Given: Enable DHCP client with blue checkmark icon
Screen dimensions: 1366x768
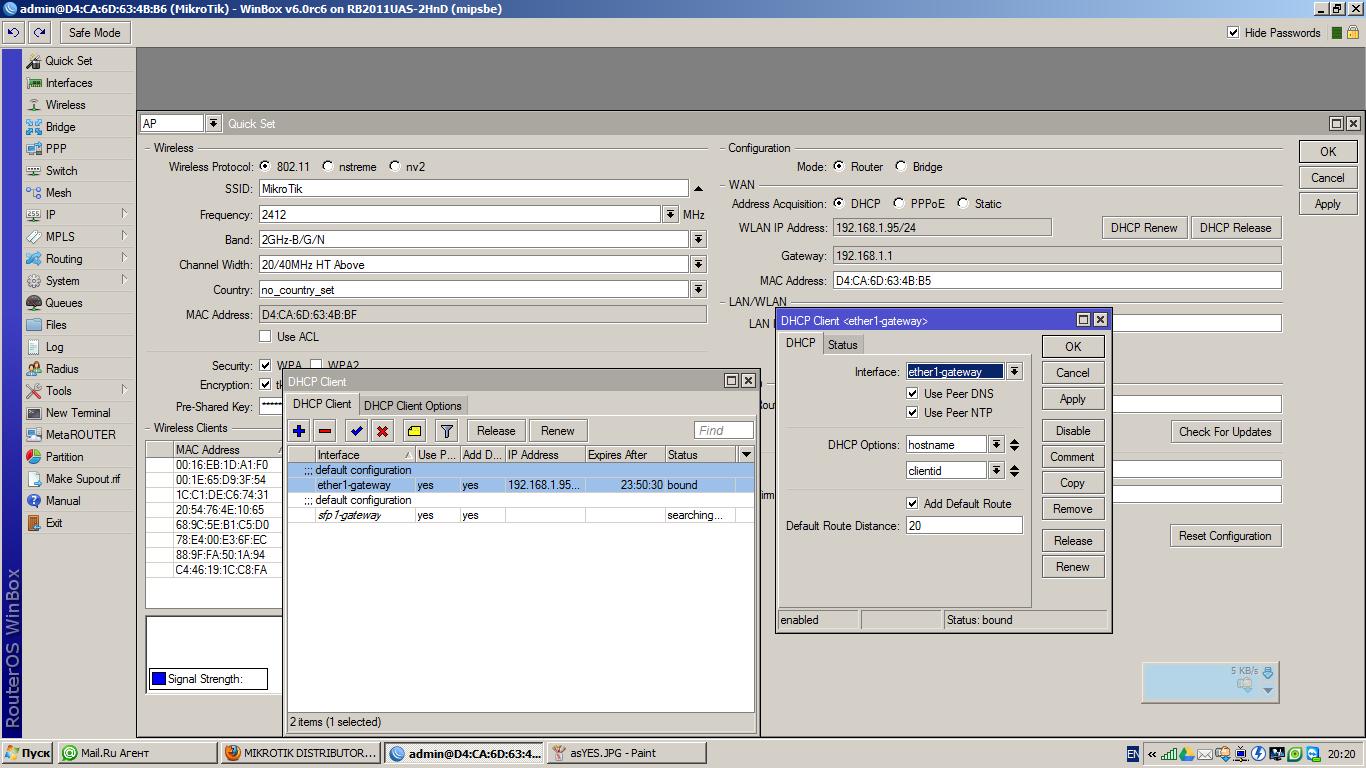Looking at the screenshot, I should 356,431.
